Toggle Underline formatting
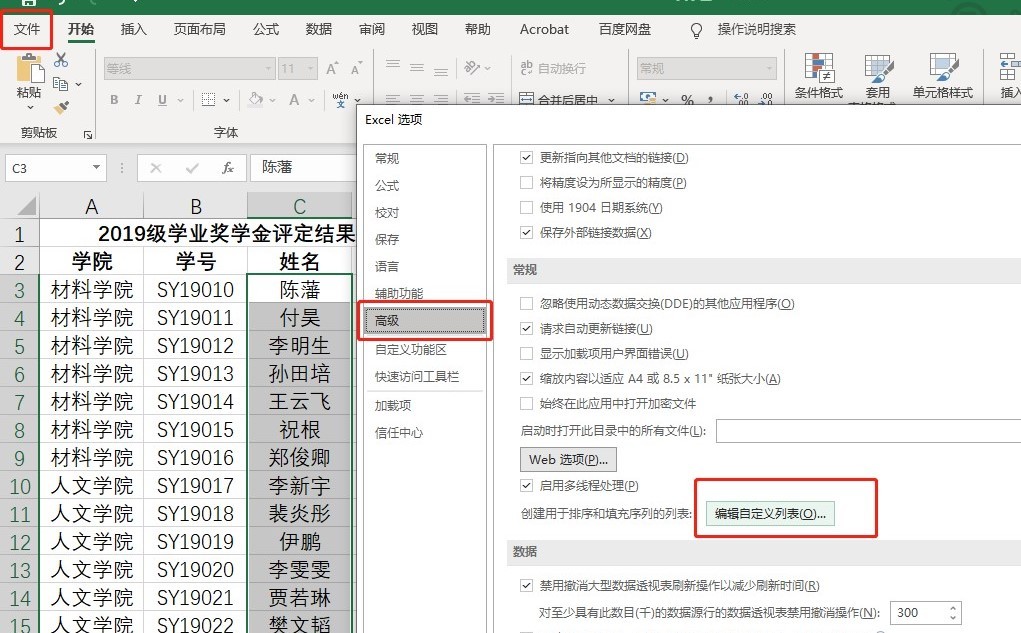The width and height of the screenshot is (1021, 633). pyautogui.click(x=162, y=100)
